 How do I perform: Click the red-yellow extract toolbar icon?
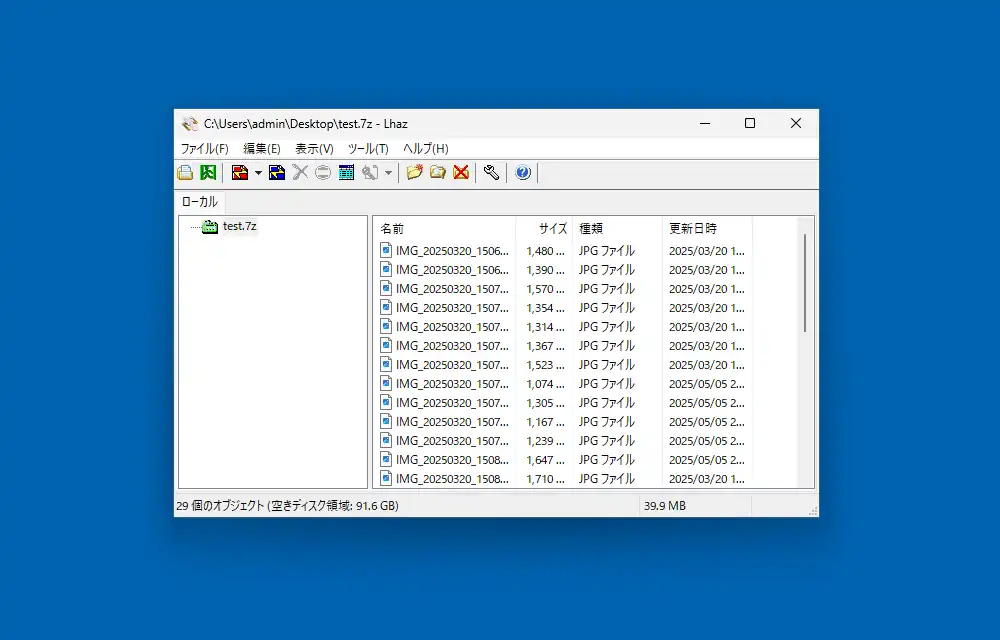pyautogui.click(x=239, y=173)
